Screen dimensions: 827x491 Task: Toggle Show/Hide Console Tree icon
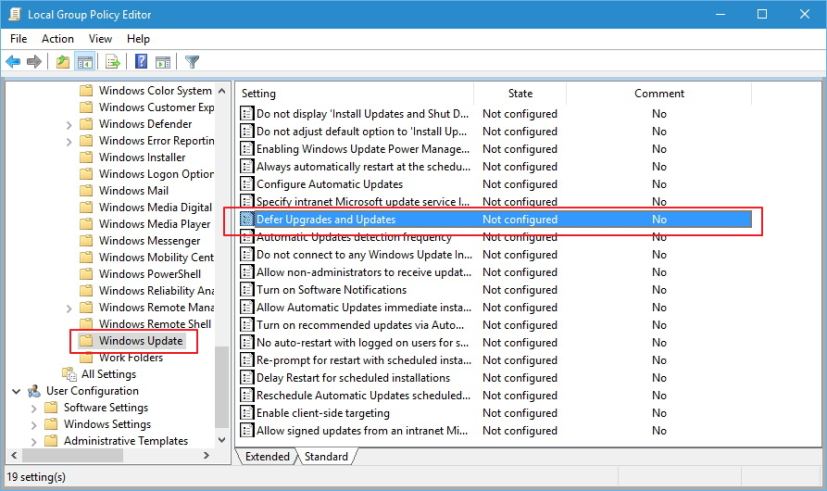coord(85,62)
